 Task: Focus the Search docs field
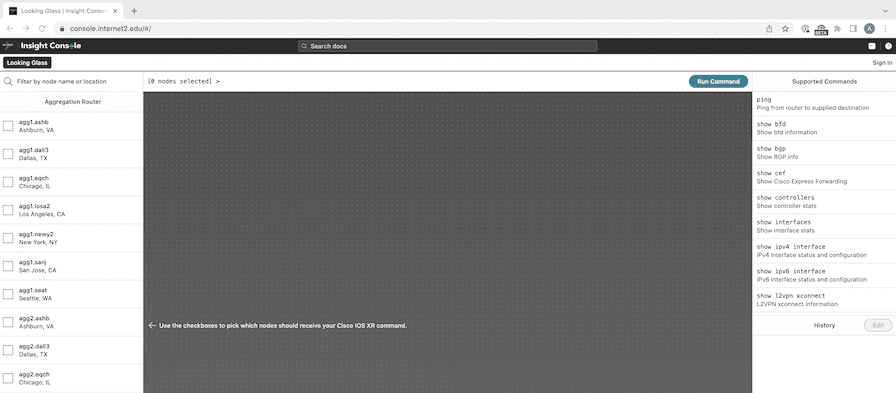(x=447, y=46)
